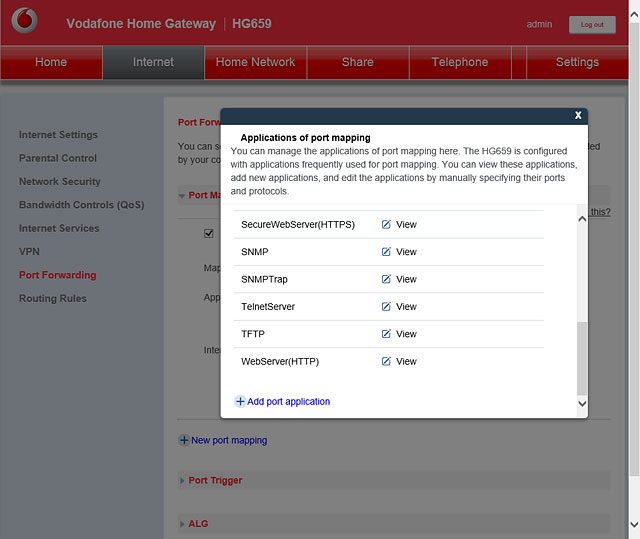Click TFTP name text

pyautogui.click(x=253, y=334)
